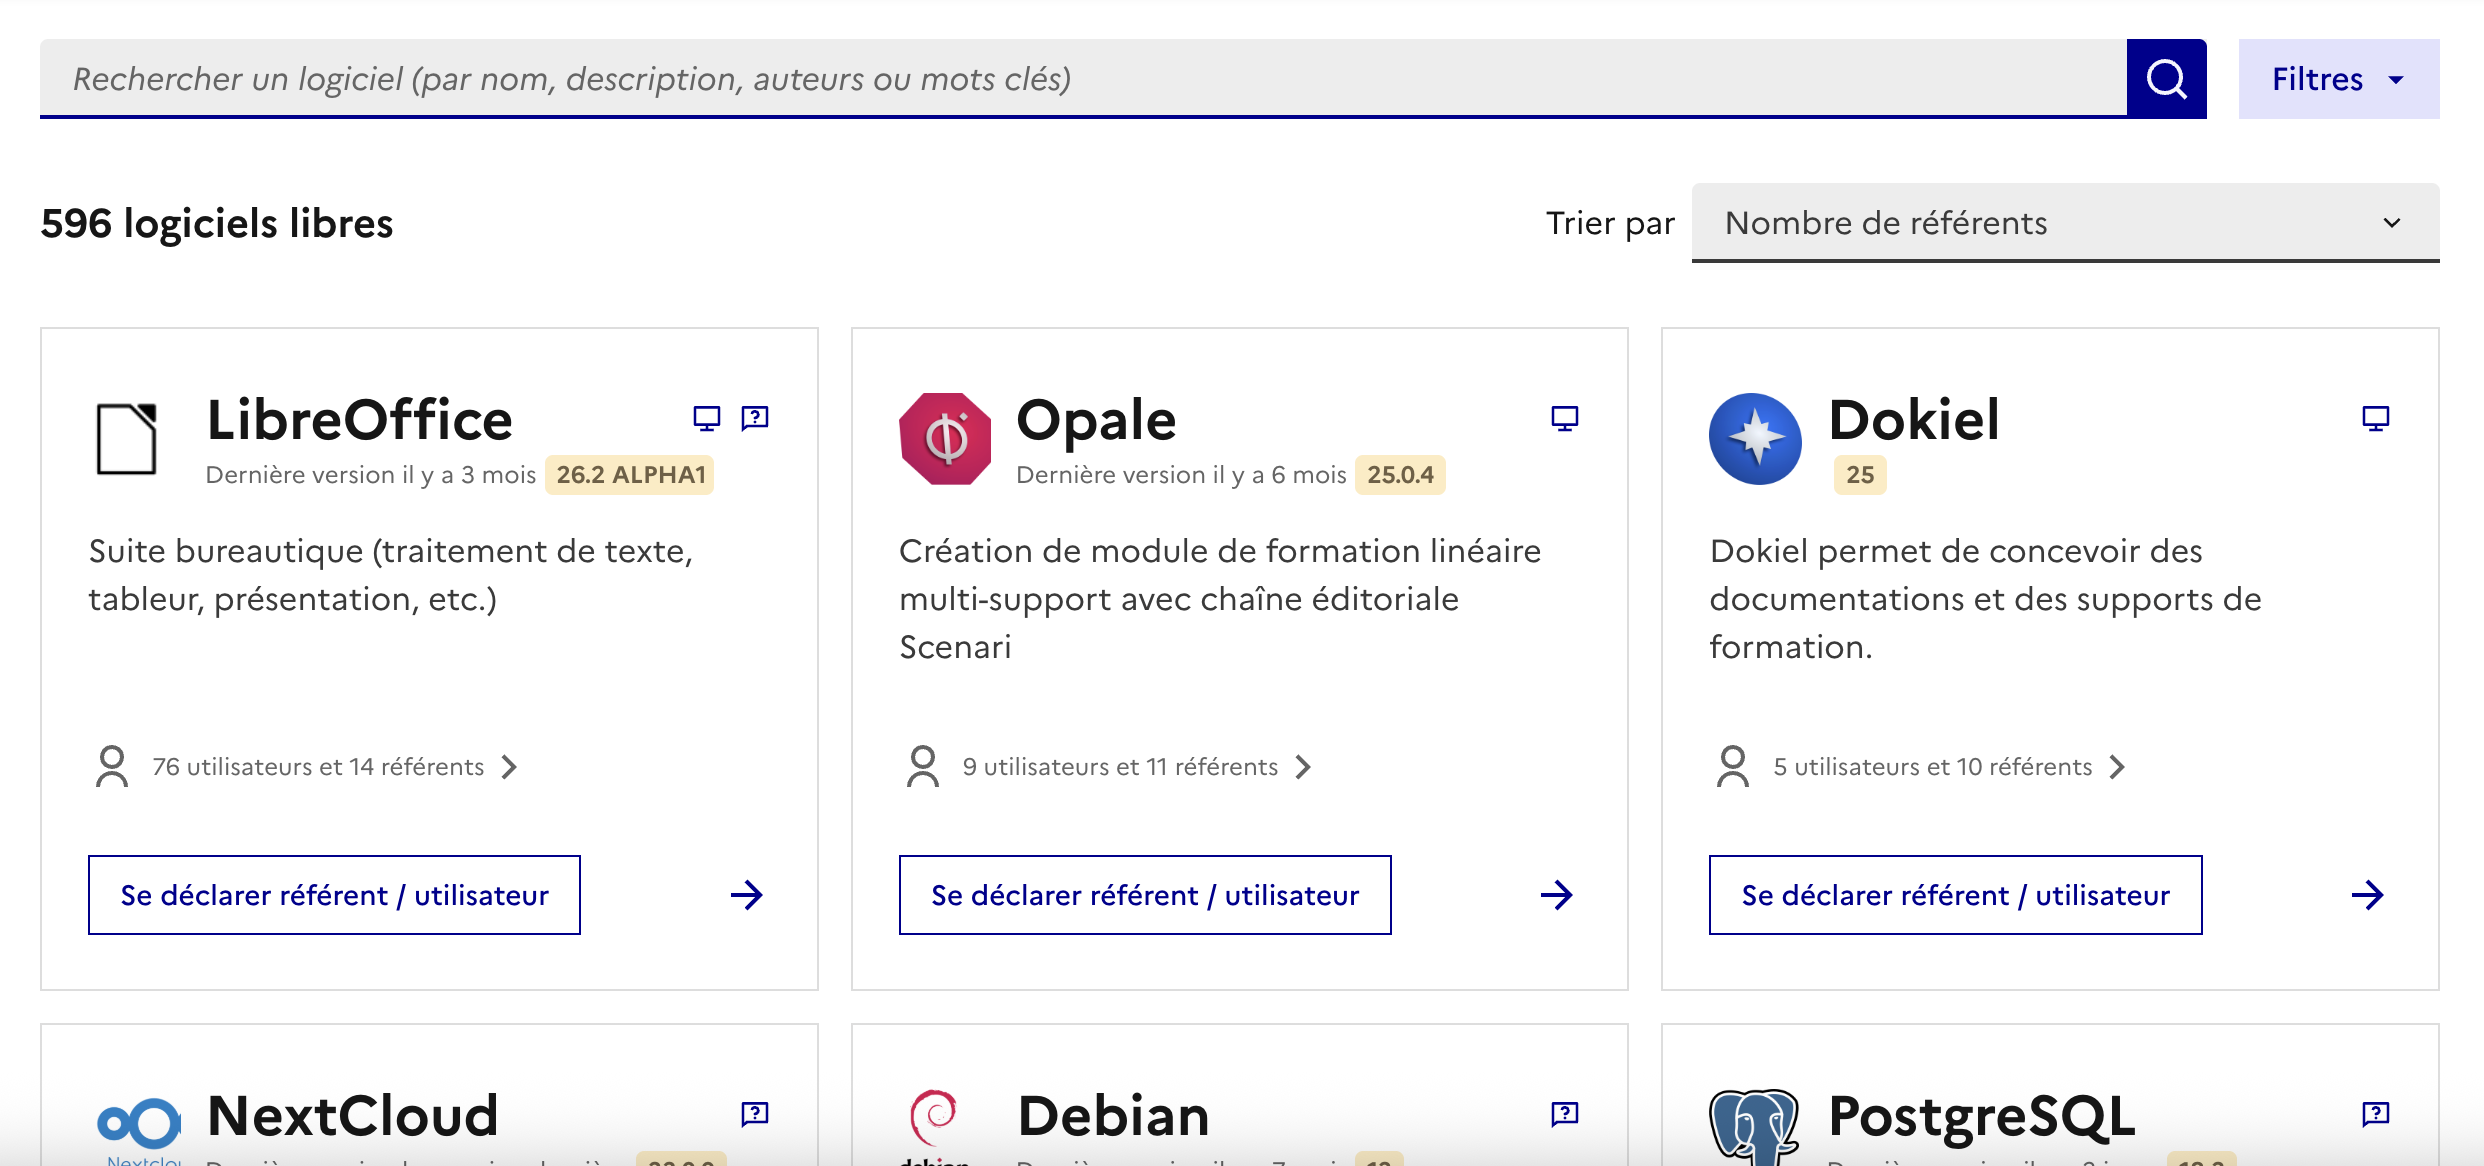Image resolution: width=2484 pixels, height=1166 pixels.
Task: Open Dokiel details via arrow icon
Action: (x=2367, y=895)
